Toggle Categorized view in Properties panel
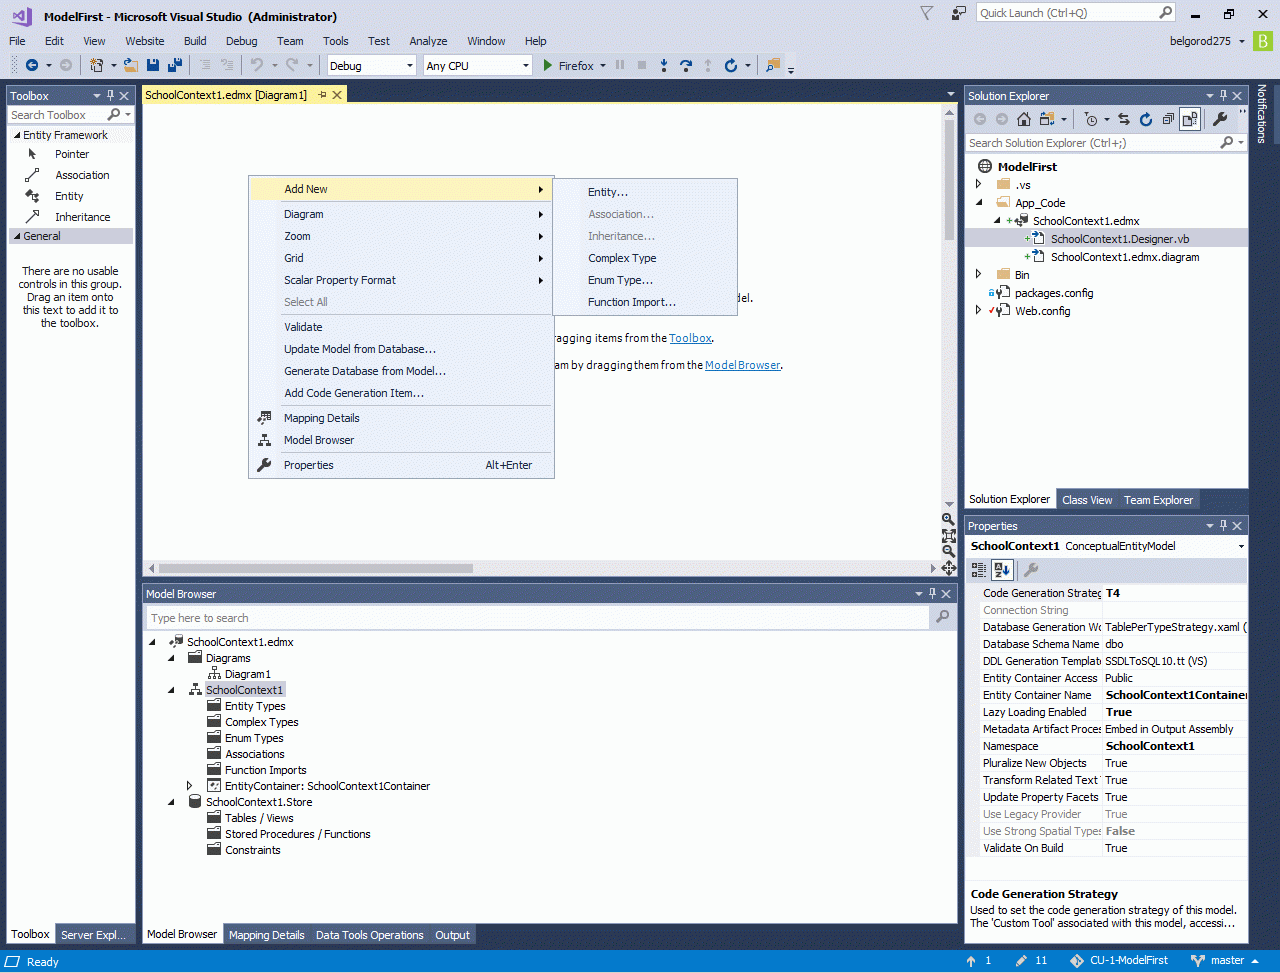The width and height of the screenshot is (1280, 973). pyautogui.click(x=979, y=570)
